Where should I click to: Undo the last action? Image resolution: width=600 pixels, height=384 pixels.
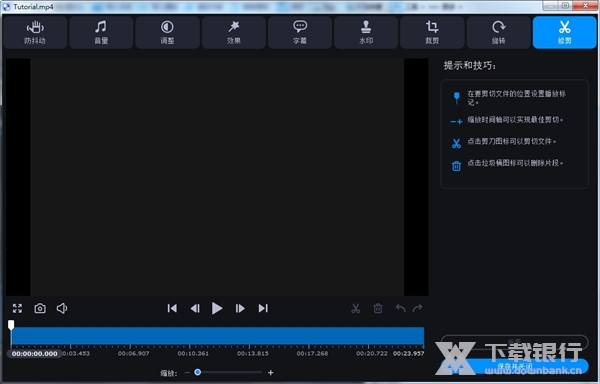[x=400, y=308]
